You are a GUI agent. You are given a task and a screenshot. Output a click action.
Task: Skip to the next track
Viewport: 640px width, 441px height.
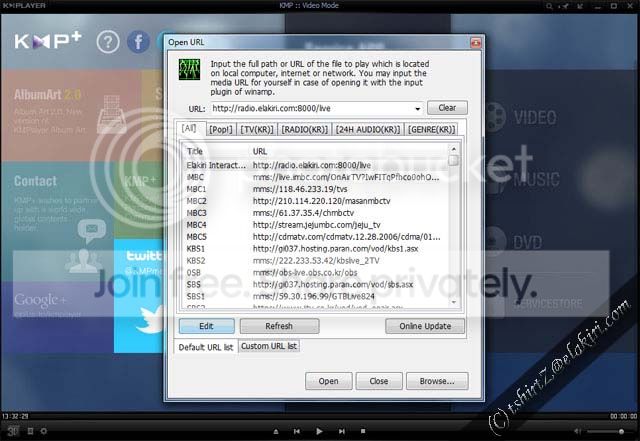coord(342,431)
